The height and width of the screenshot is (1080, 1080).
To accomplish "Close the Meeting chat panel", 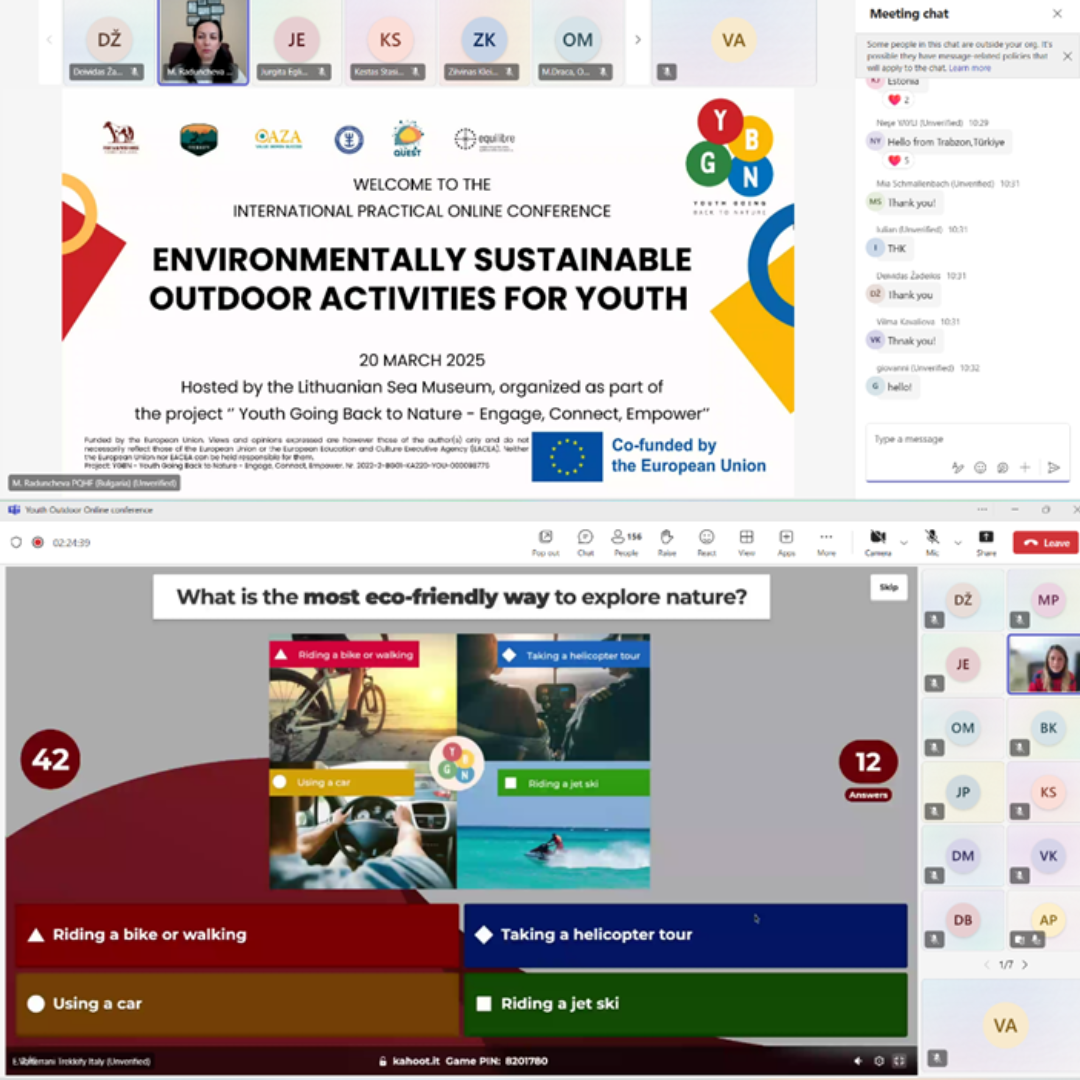I will click(x=1057, y=14).
